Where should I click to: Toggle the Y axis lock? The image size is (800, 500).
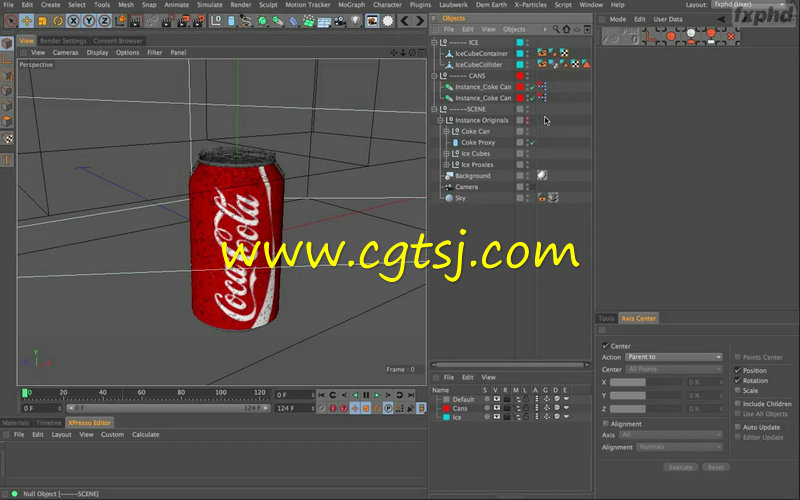point(89,21)
